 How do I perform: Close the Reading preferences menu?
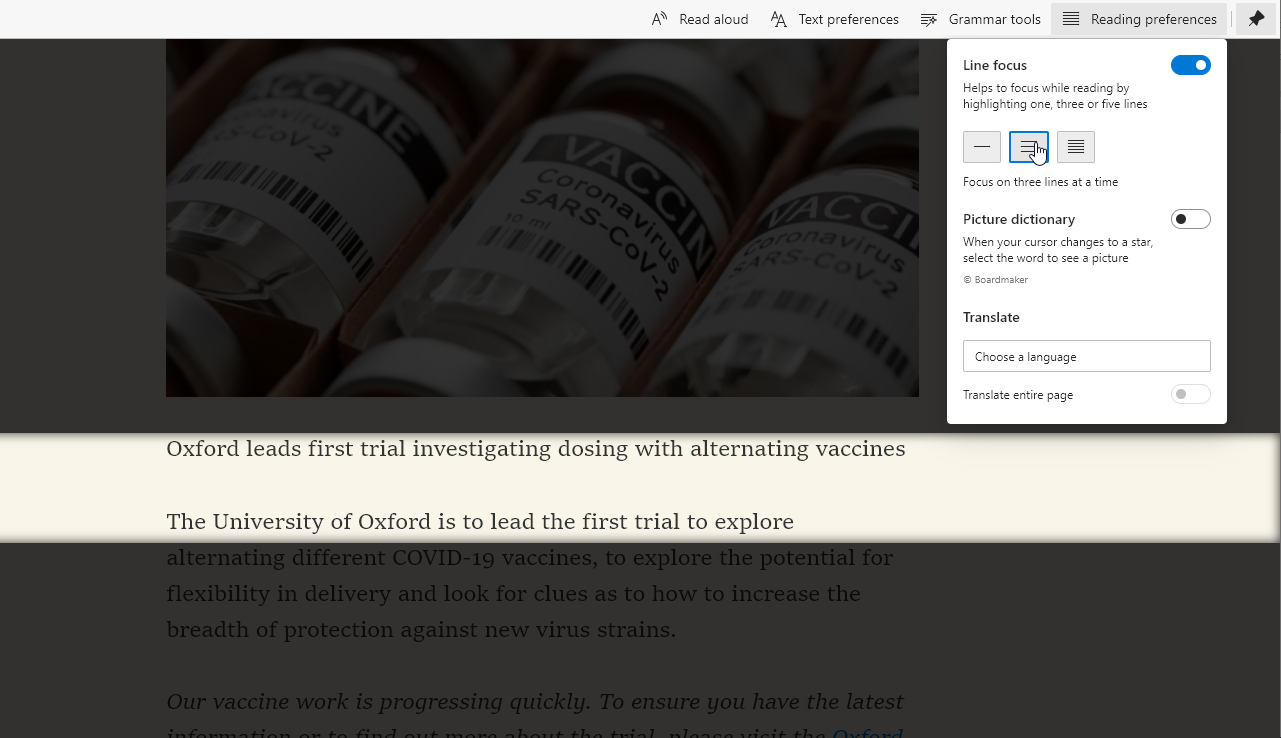[x=1139, y=19]
